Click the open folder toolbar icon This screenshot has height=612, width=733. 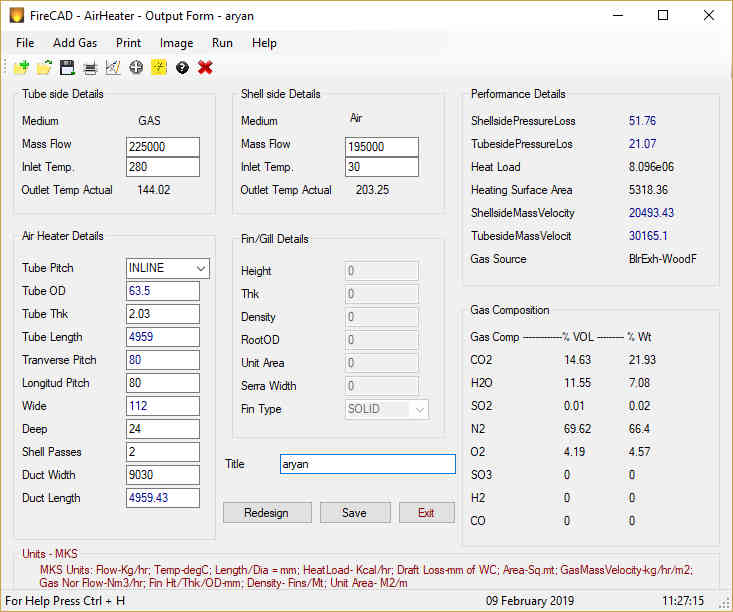44,68
